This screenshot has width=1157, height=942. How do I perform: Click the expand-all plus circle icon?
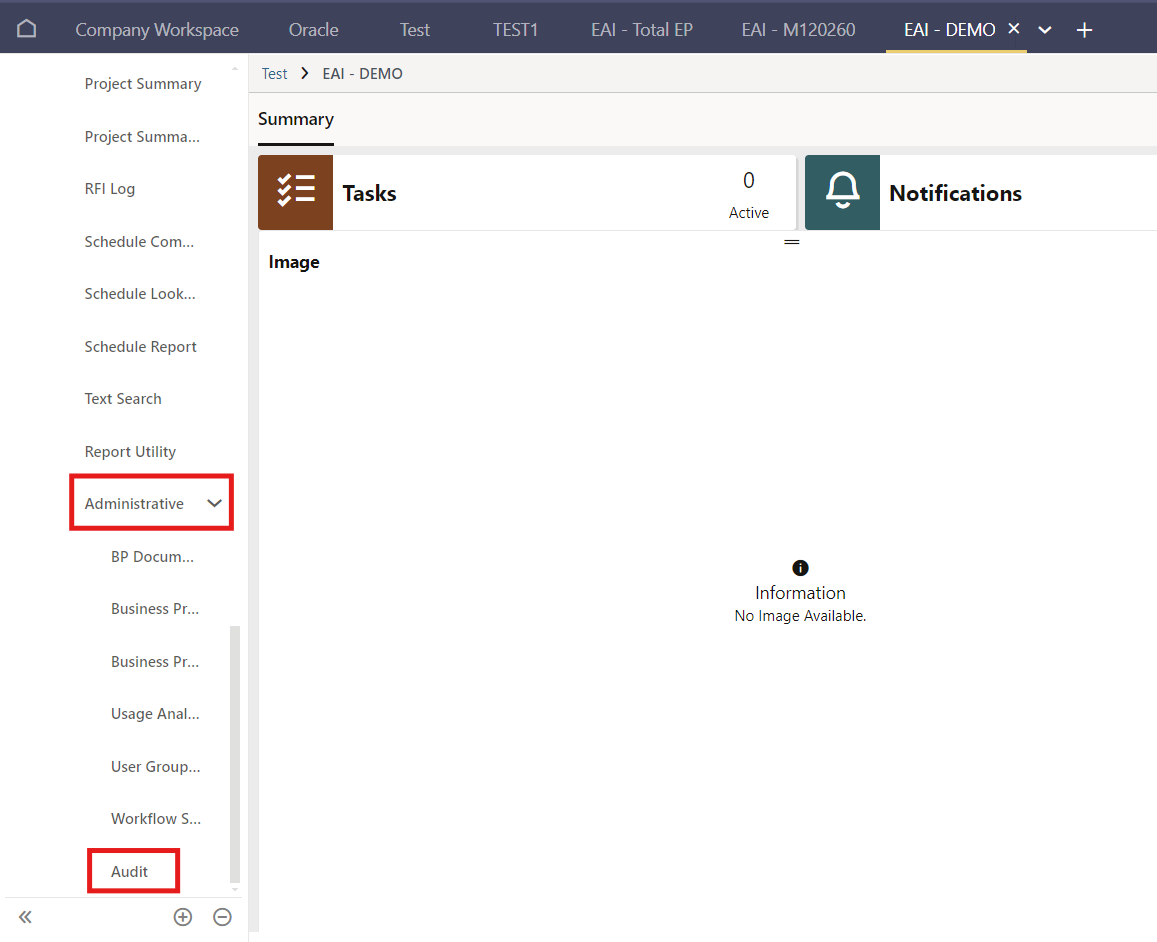tap(183, 917)
